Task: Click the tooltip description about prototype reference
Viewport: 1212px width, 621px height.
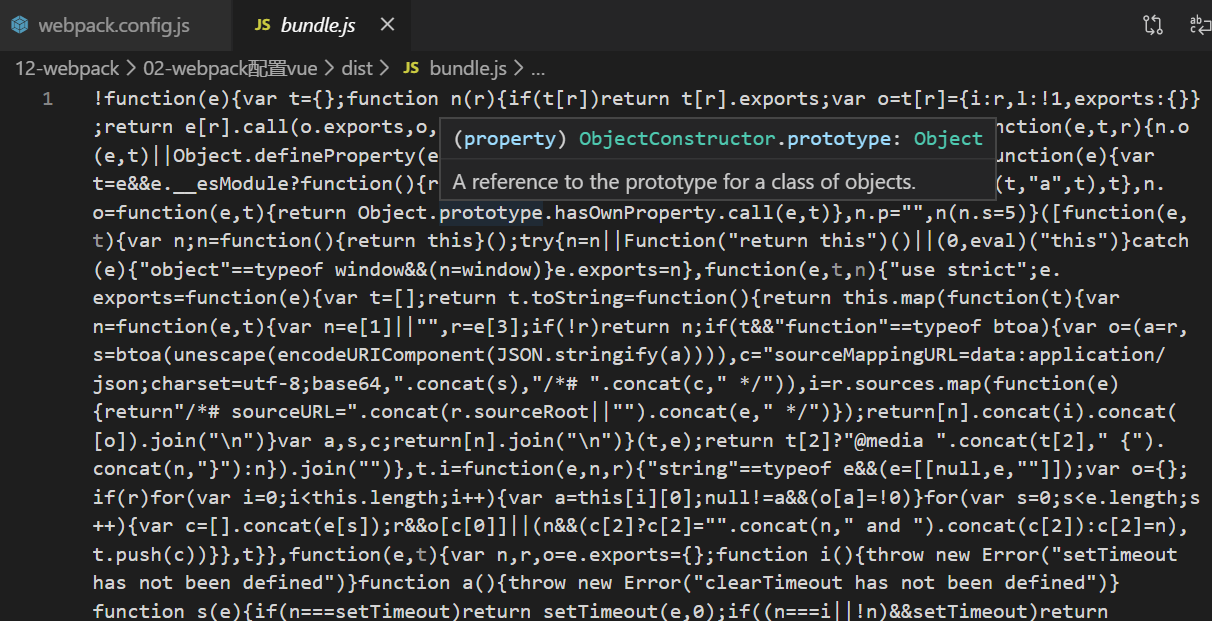Action: 684,182
